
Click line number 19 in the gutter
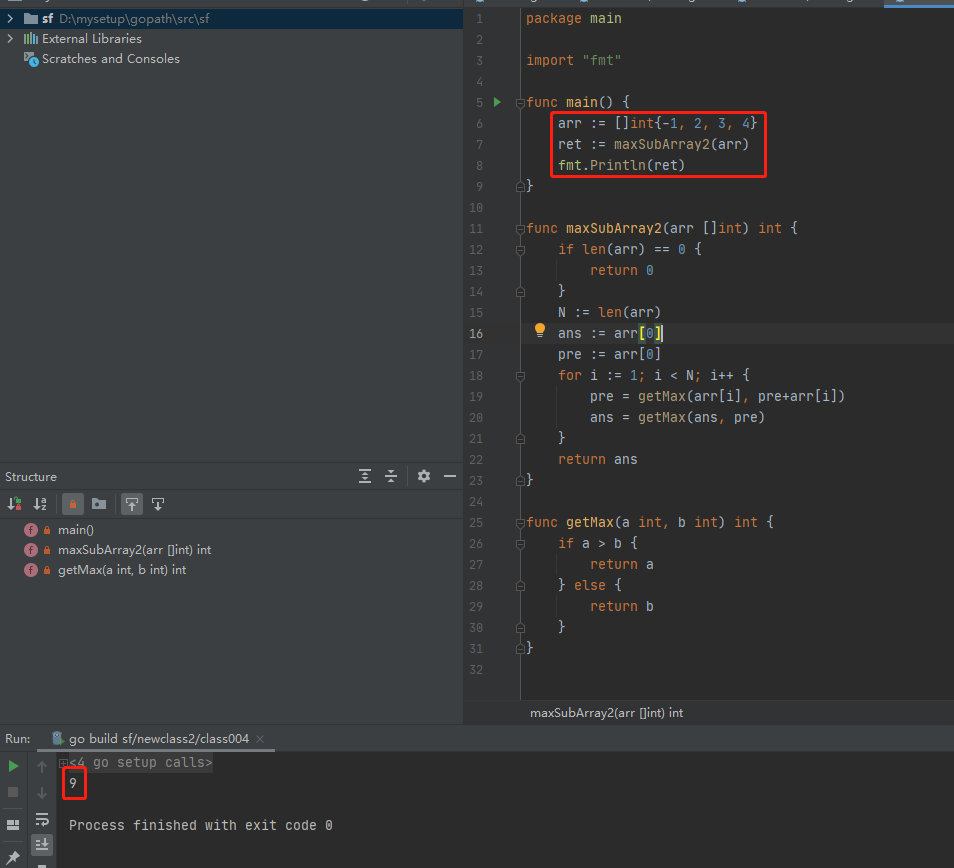476,397
